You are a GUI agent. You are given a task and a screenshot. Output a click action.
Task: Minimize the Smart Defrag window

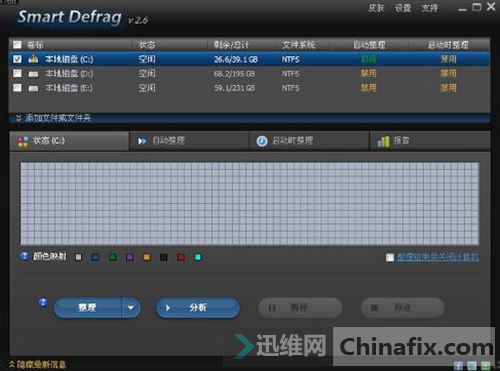(462, 8)
